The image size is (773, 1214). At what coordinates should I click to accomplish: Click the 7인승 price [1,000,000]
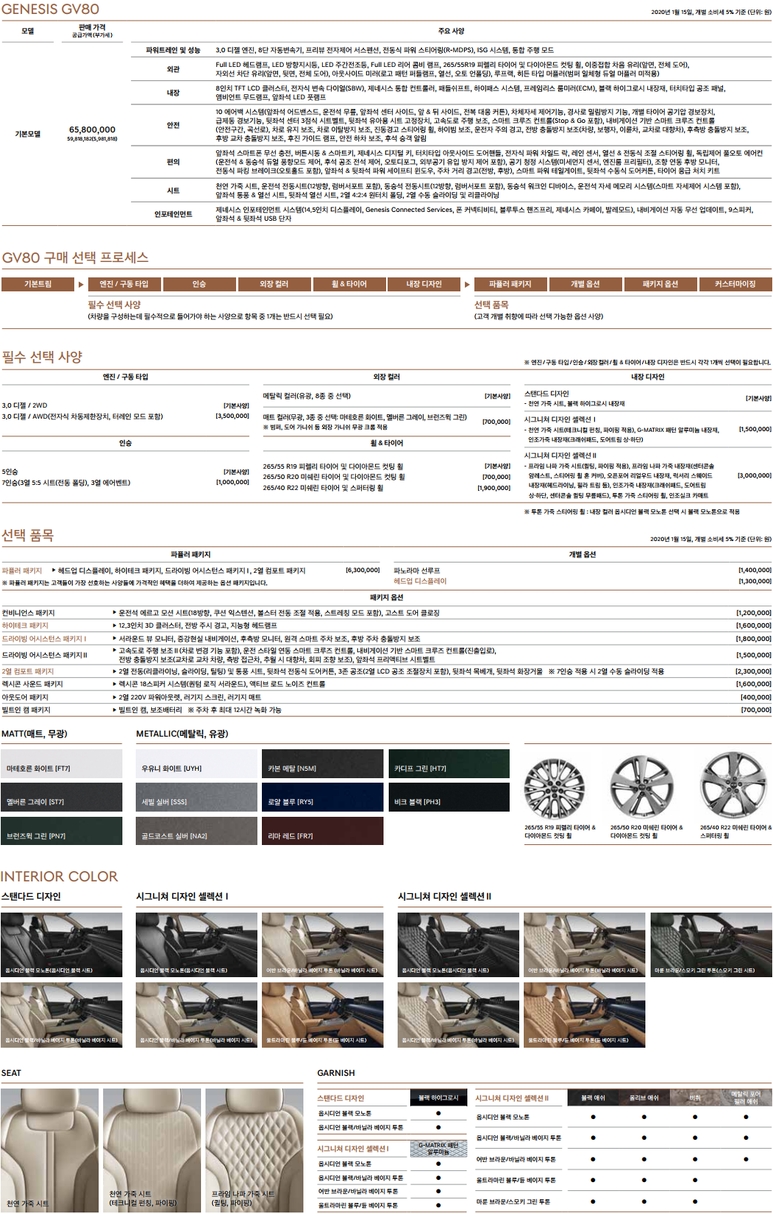(232, 481)
